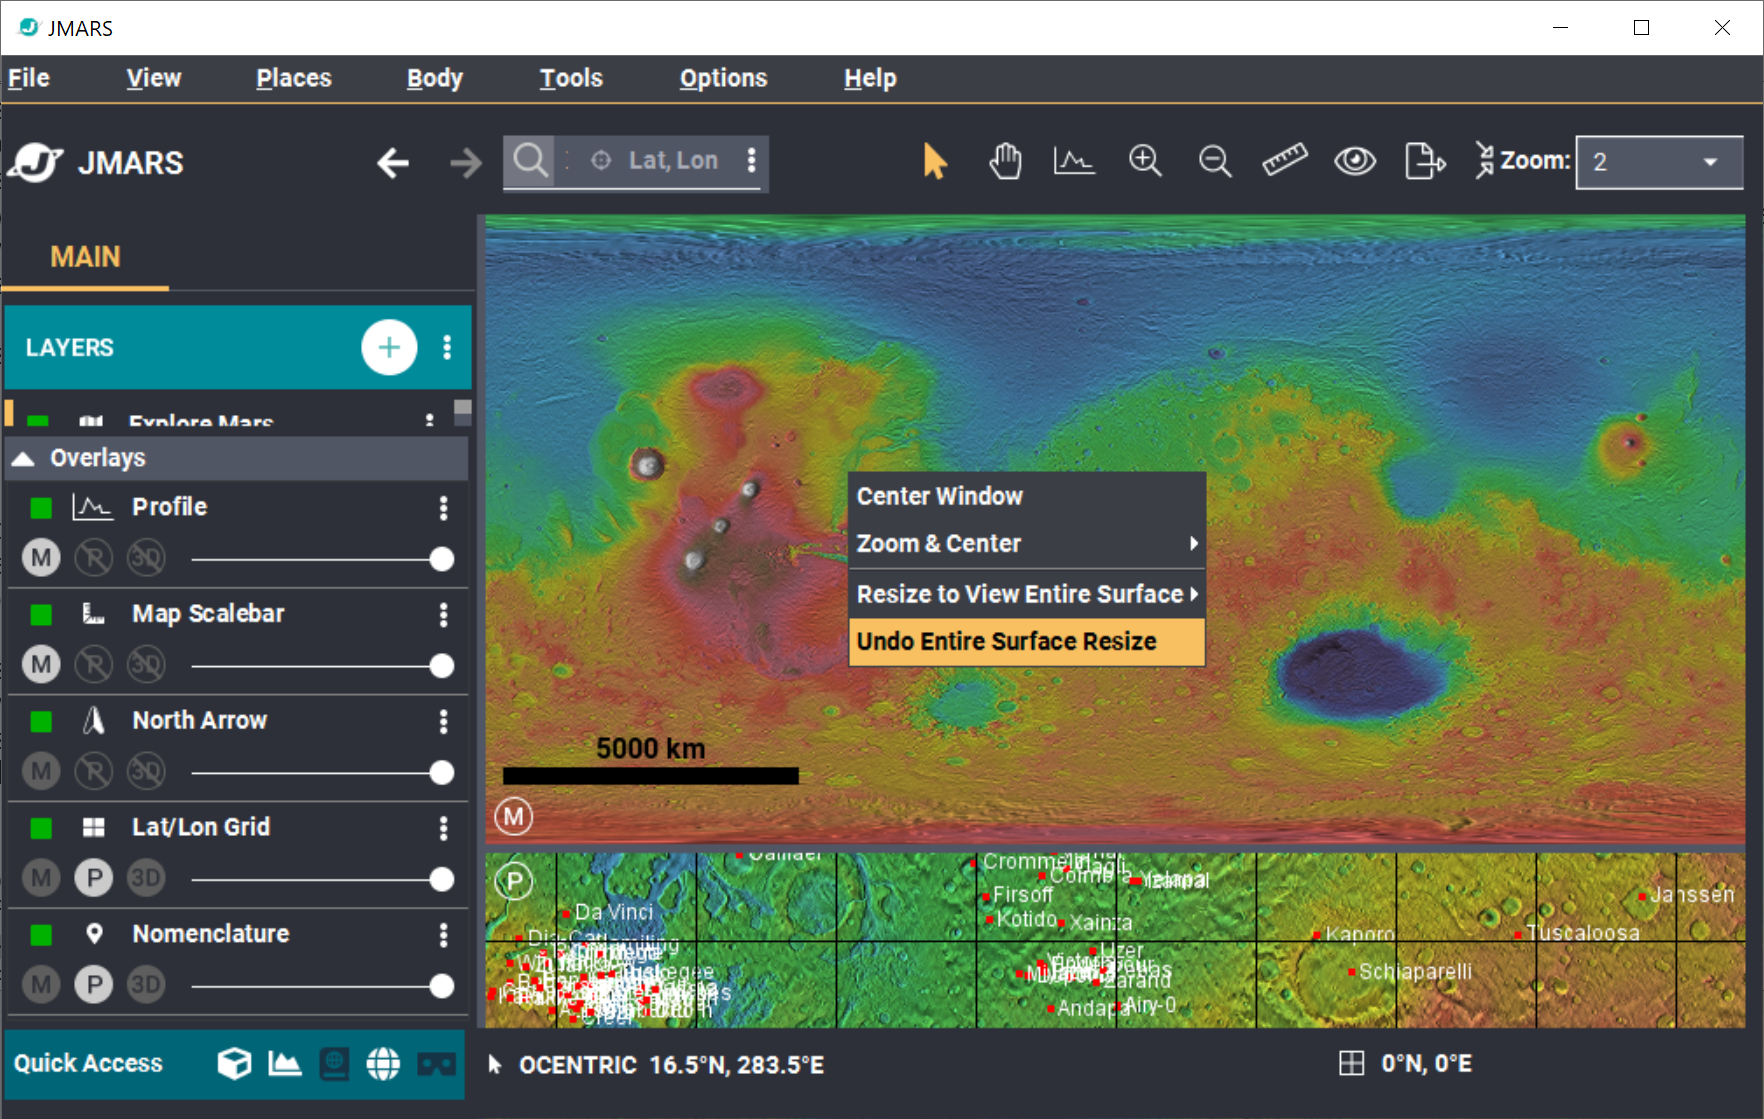
Task: Click the Da Vinci crater label
Action: pyautogui.click(x=614, y=912)
